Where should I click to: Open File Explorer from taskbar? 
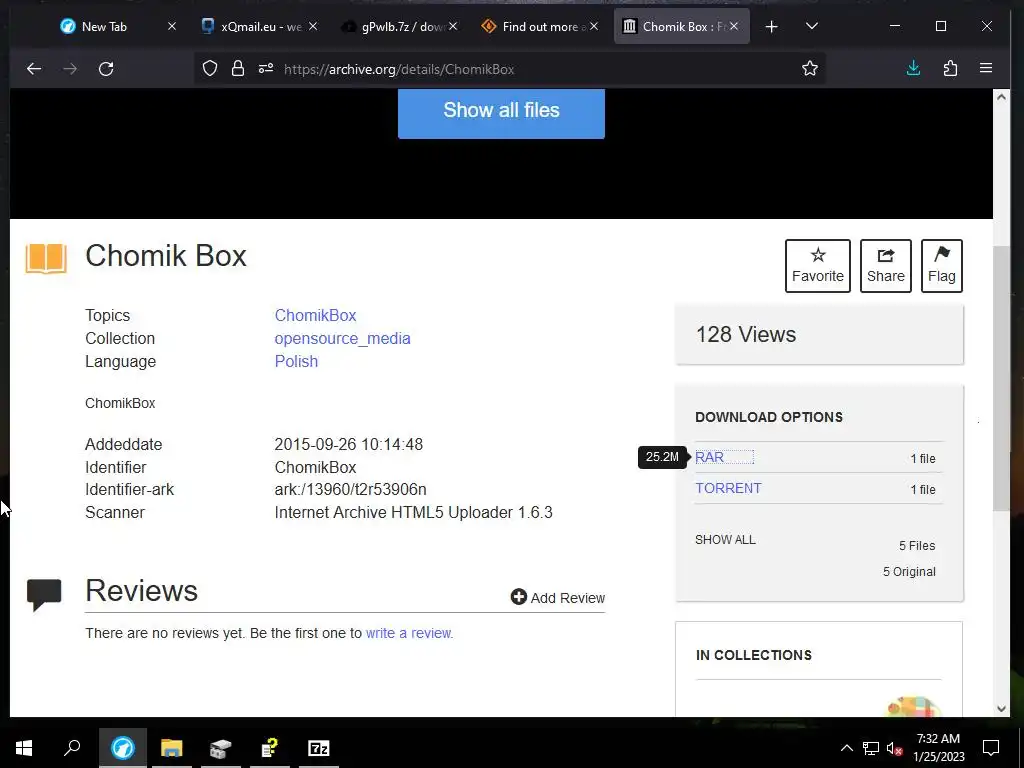click(x=172, y=748)
